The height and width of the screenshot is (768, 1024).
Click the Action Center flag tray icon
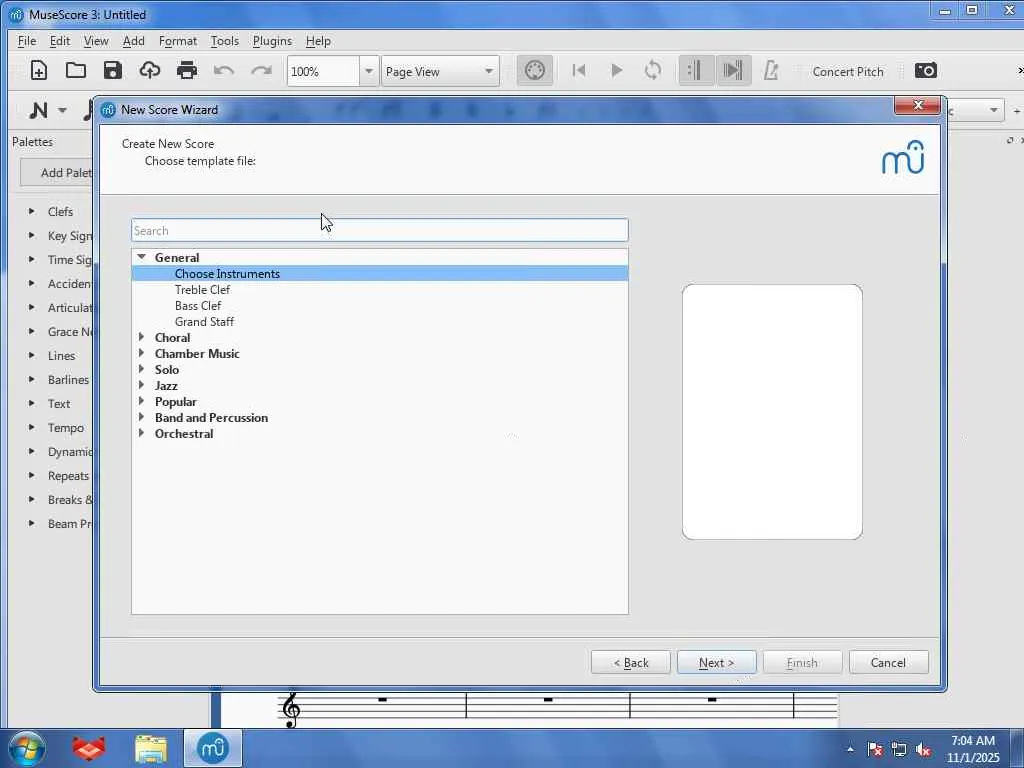pos(874,750)
